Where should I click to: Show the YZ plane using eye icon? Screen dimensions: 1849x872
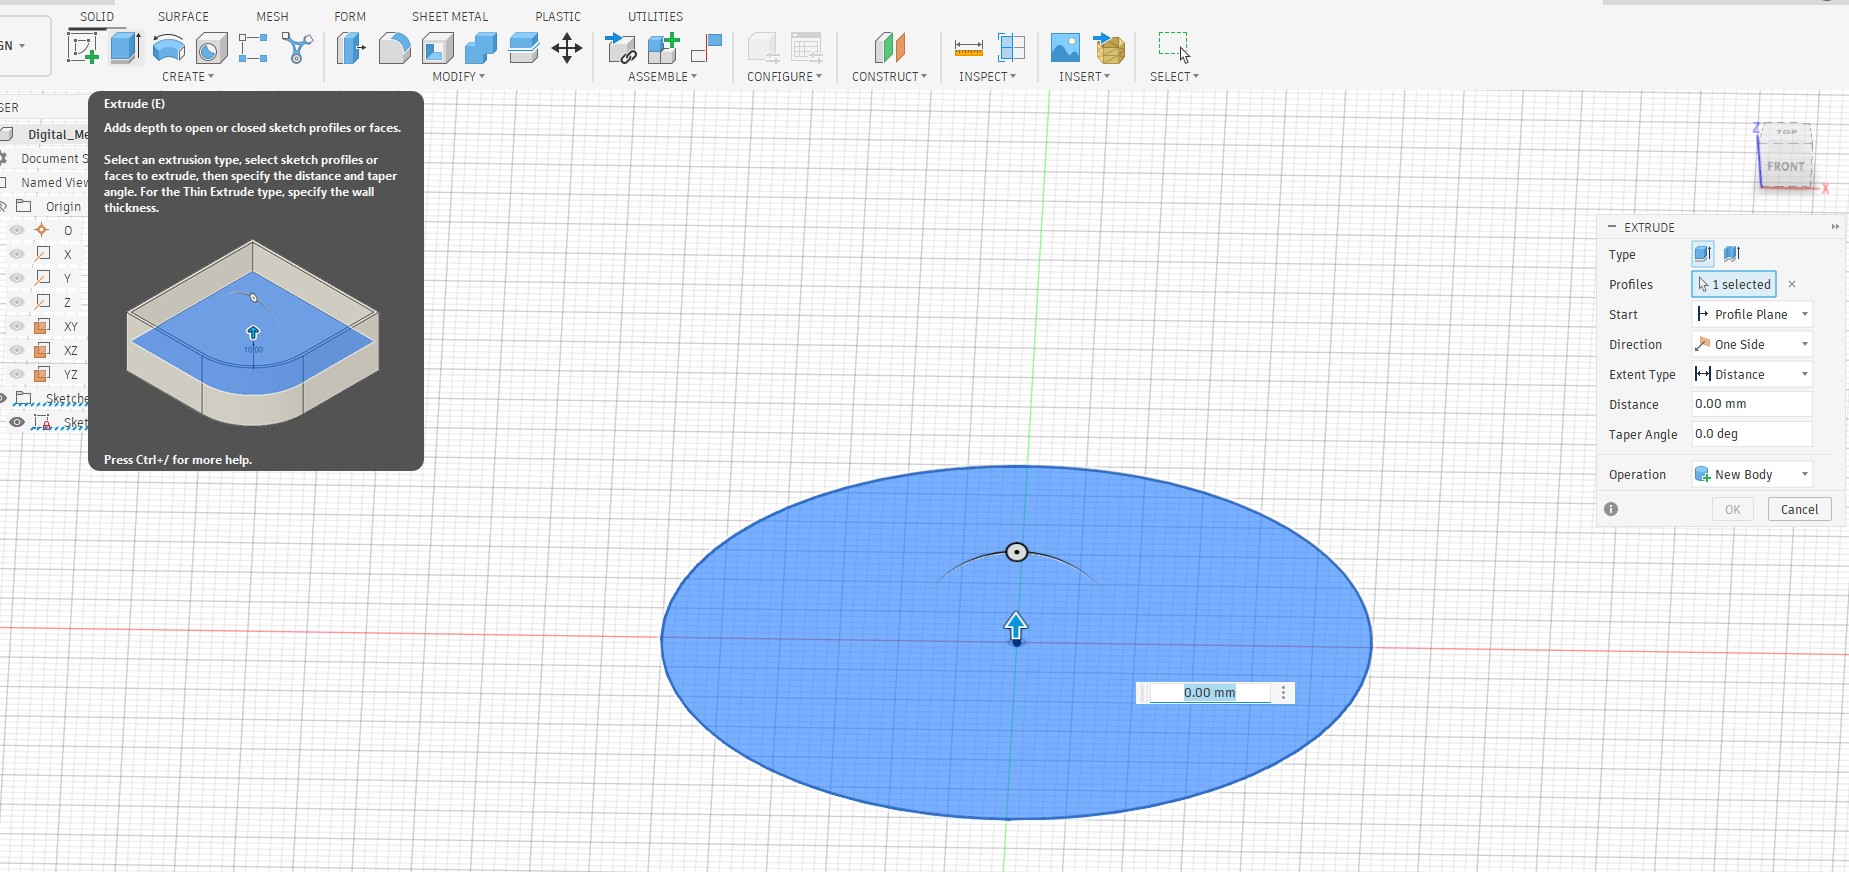click(17, 374)
